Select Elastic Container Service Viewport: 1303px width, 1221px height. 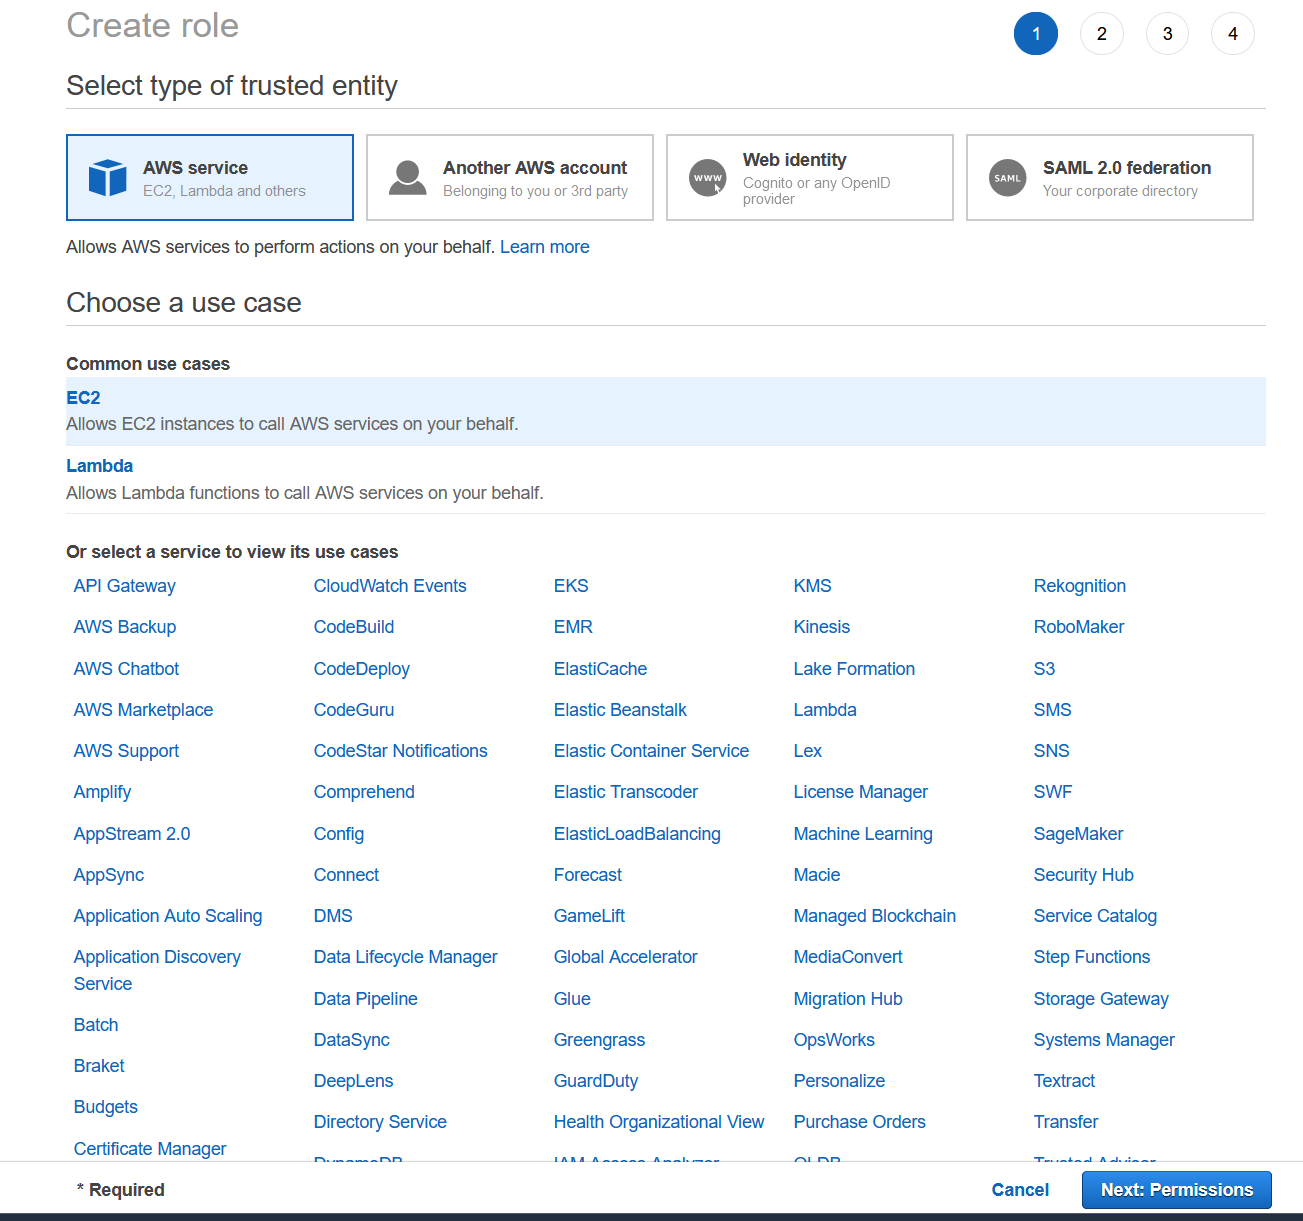click(651, 751)
